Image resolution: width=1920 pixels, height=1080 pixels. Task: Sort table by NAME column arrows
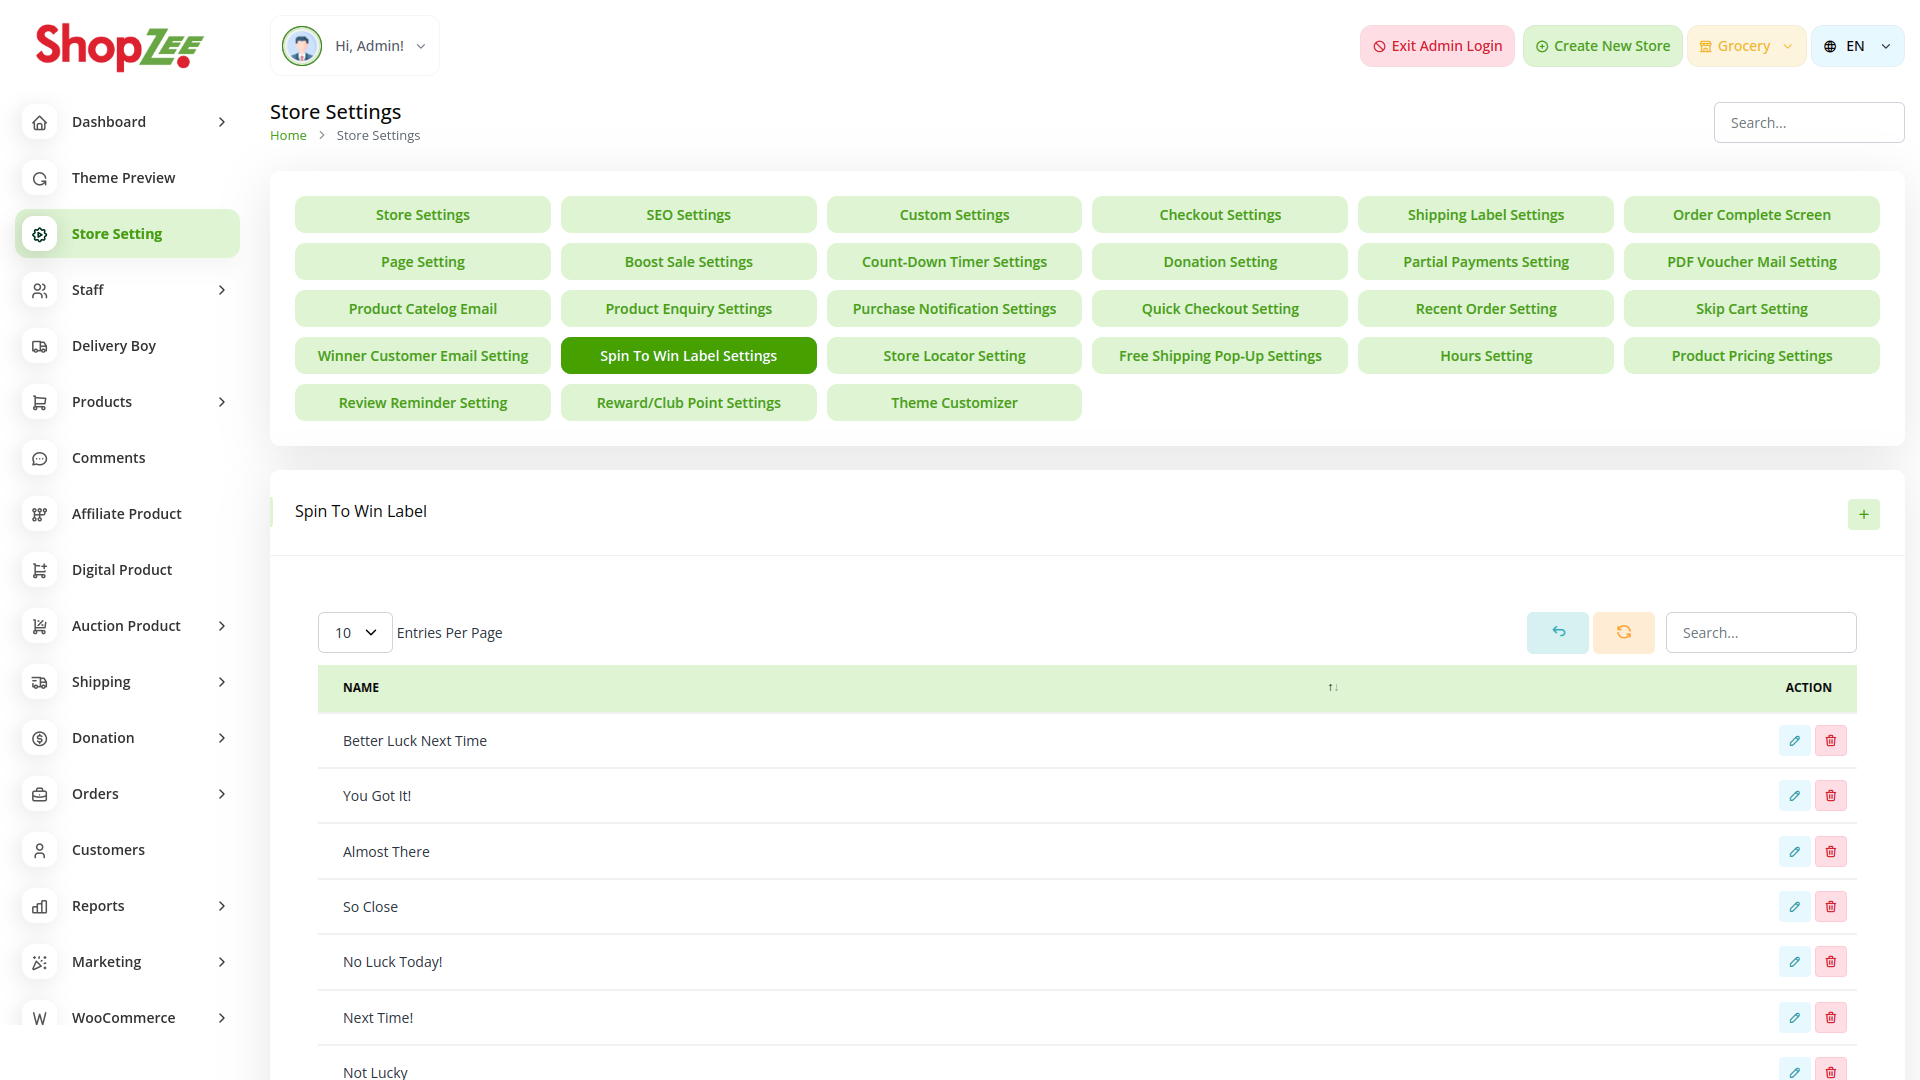(x=1332, y=688)
